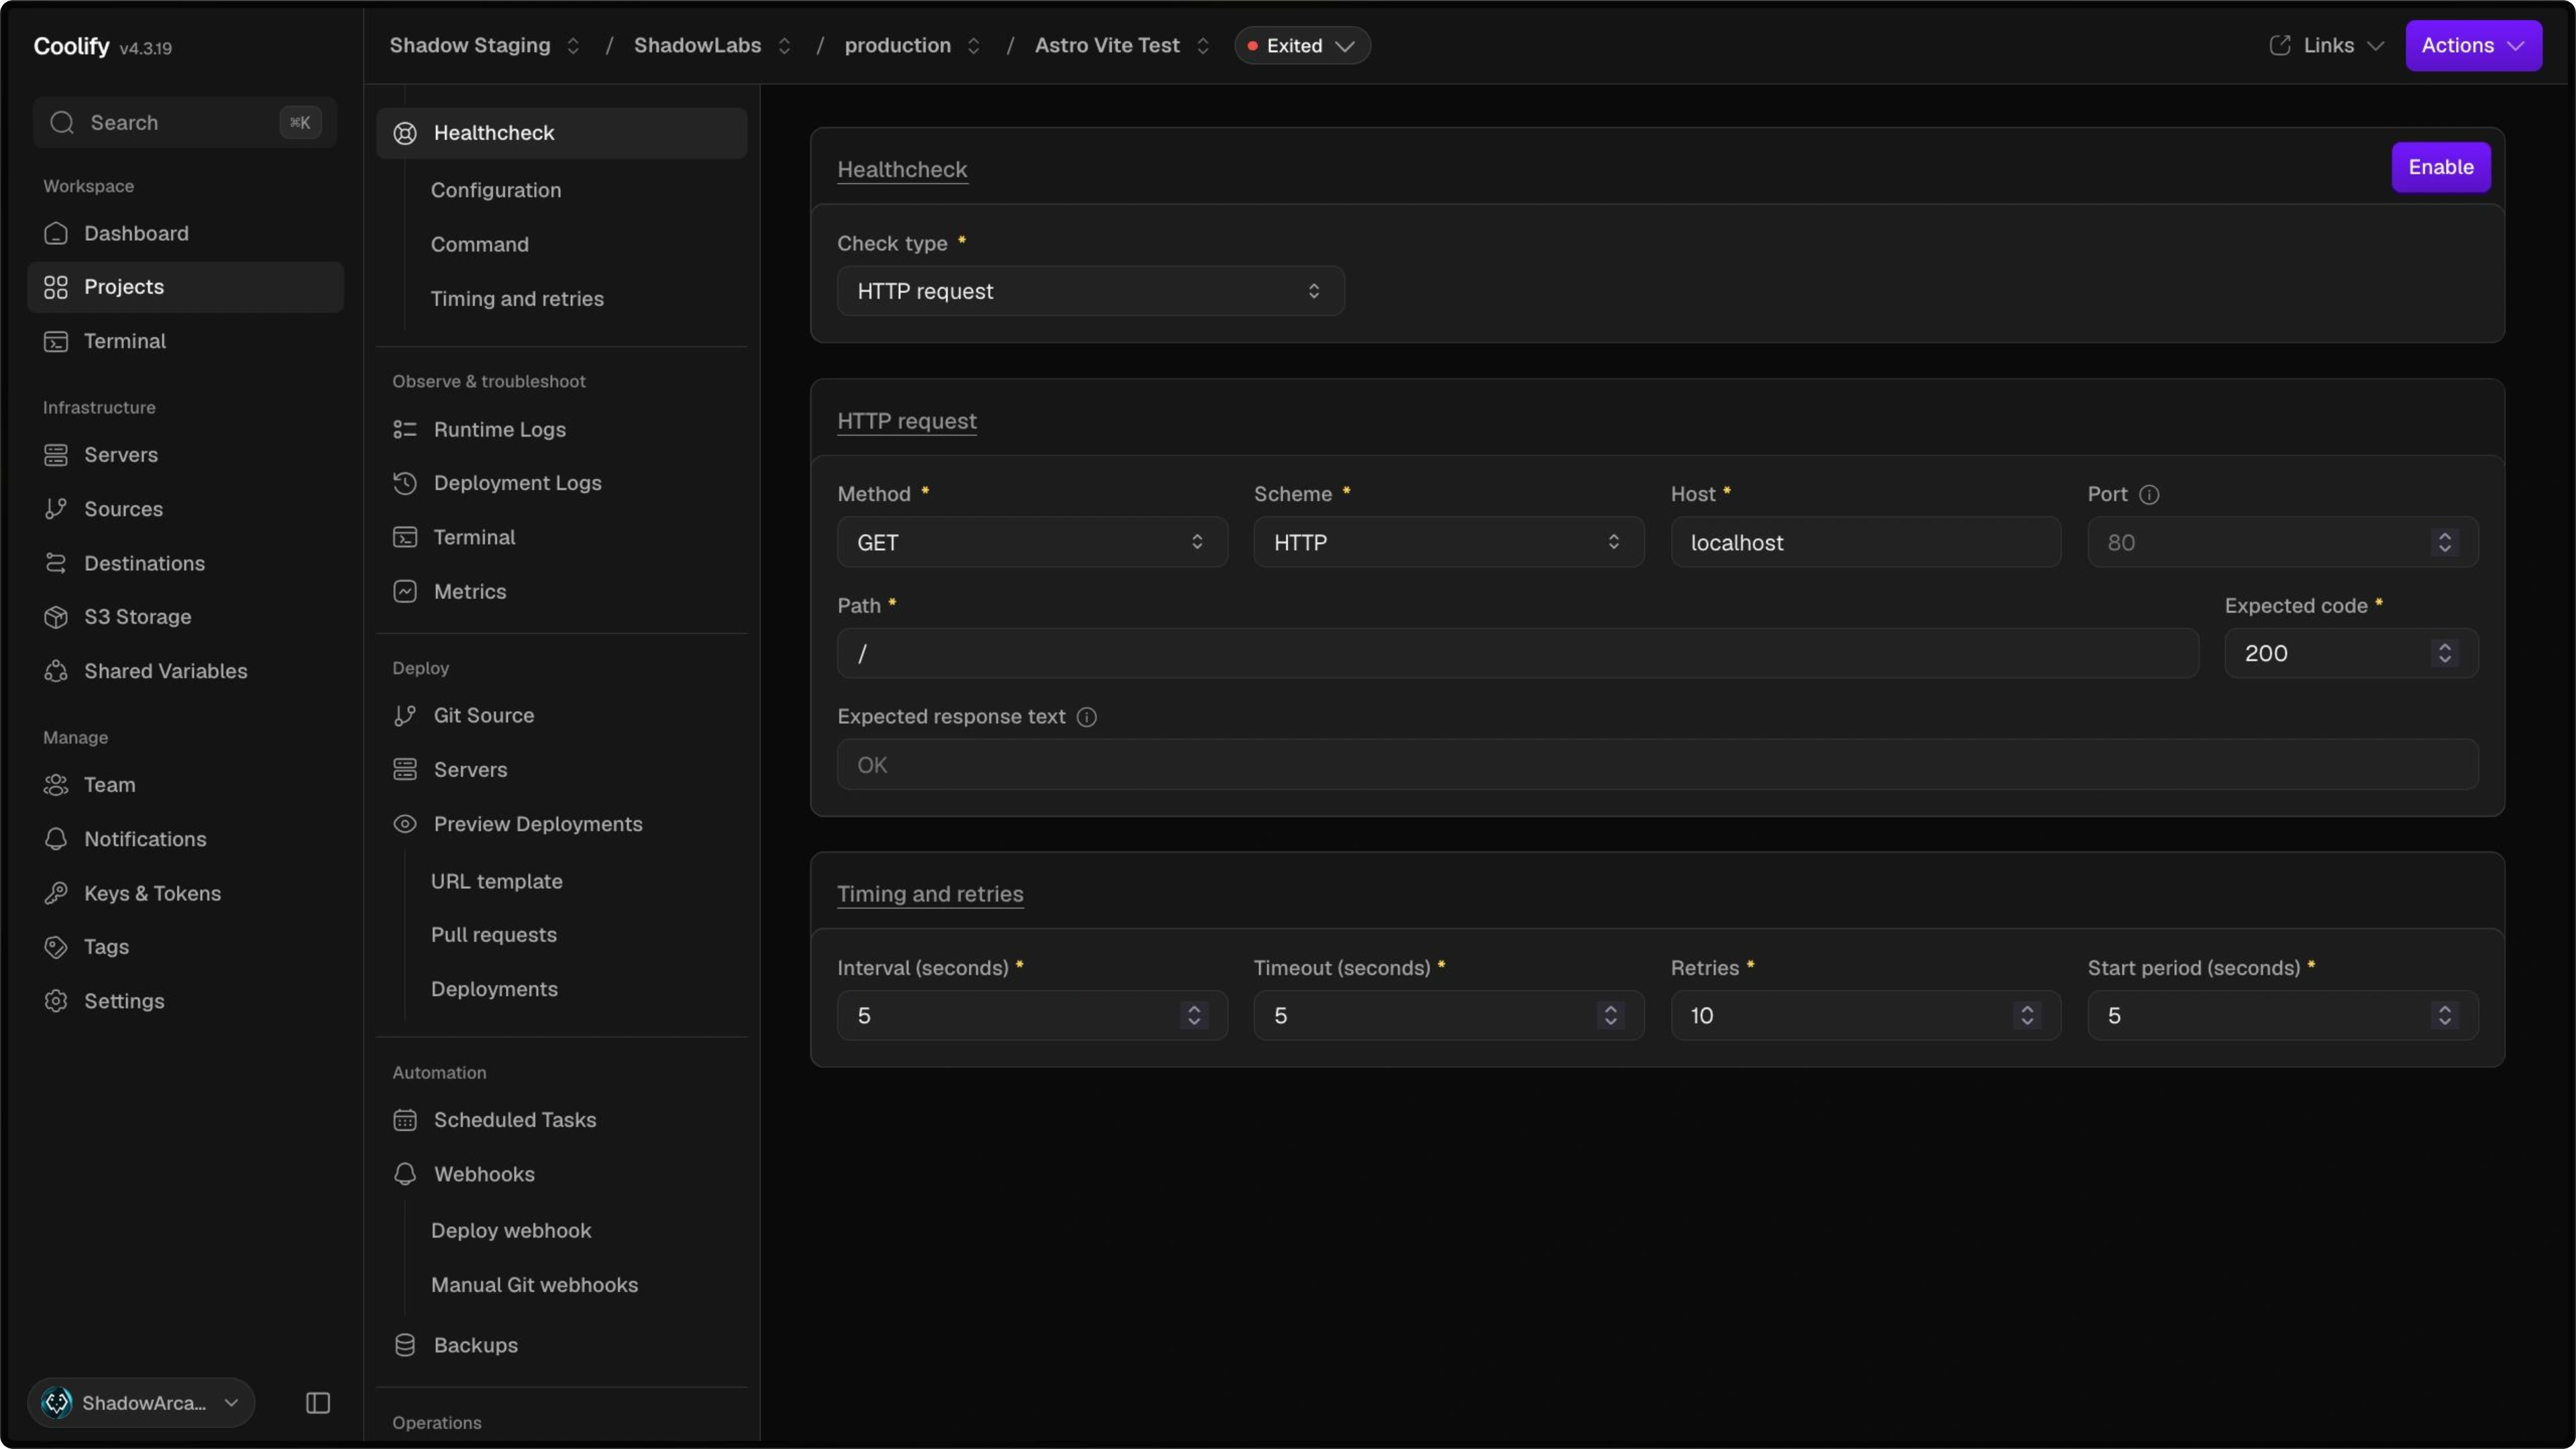Focus the Host input field
This screenshot has height=1449, width=2576.
point(1866,542)
